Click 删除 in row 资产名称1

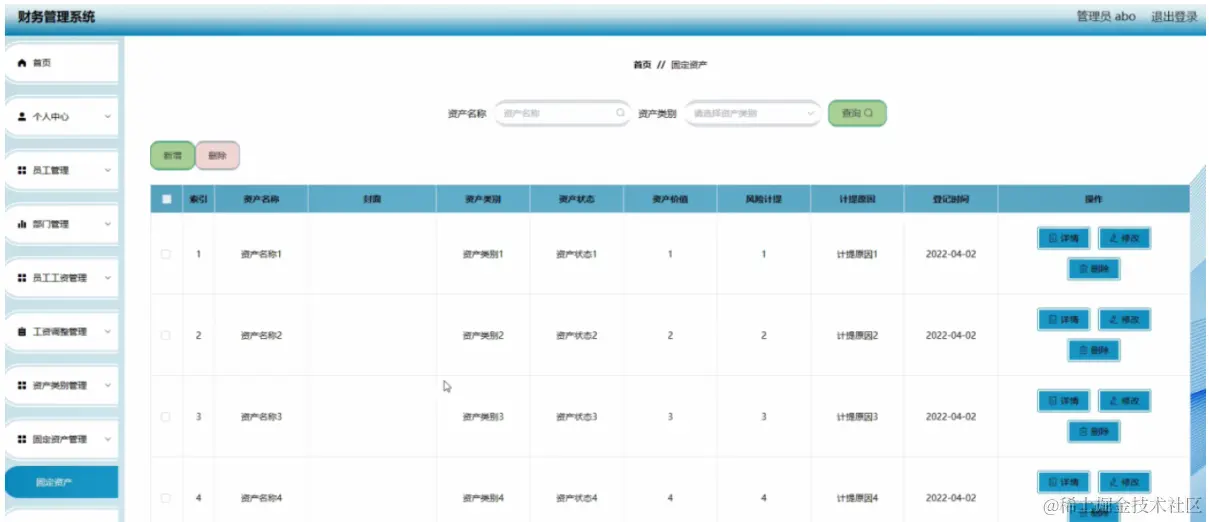1094,269
